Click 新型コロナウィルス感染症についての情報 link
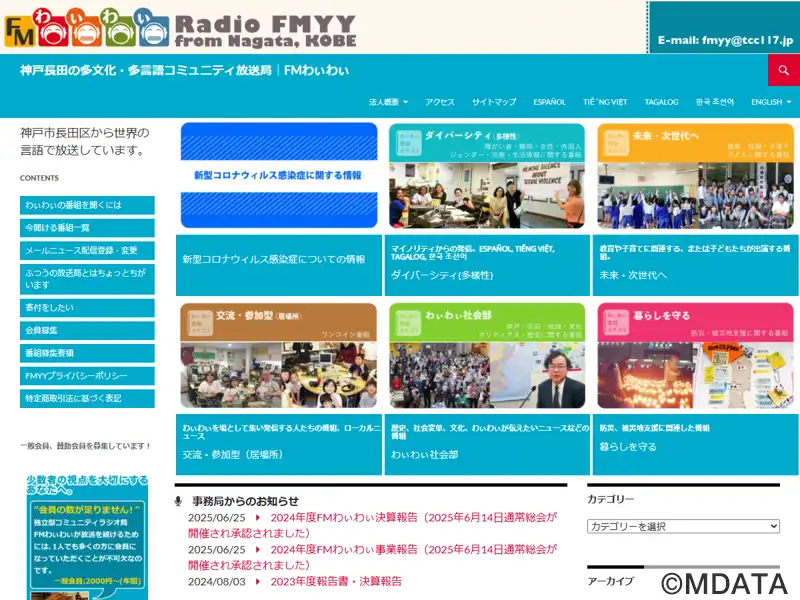The width and height of the screenshot is (800, 600). click(x=274, y=259)
